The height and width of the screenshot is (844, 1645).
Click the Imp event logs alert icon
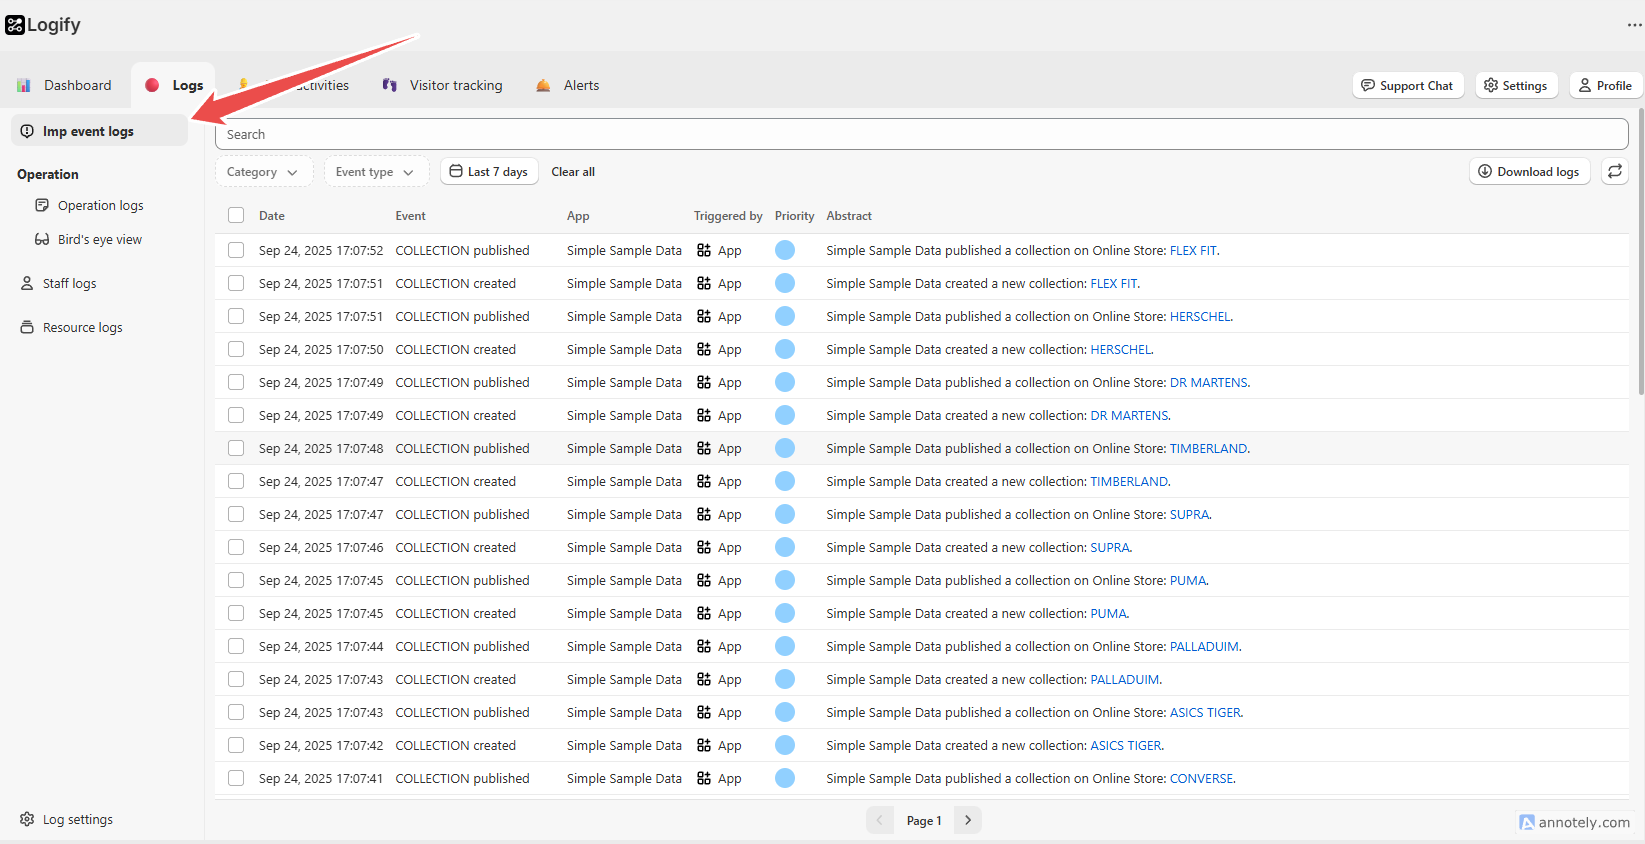[x=27, y=131]
